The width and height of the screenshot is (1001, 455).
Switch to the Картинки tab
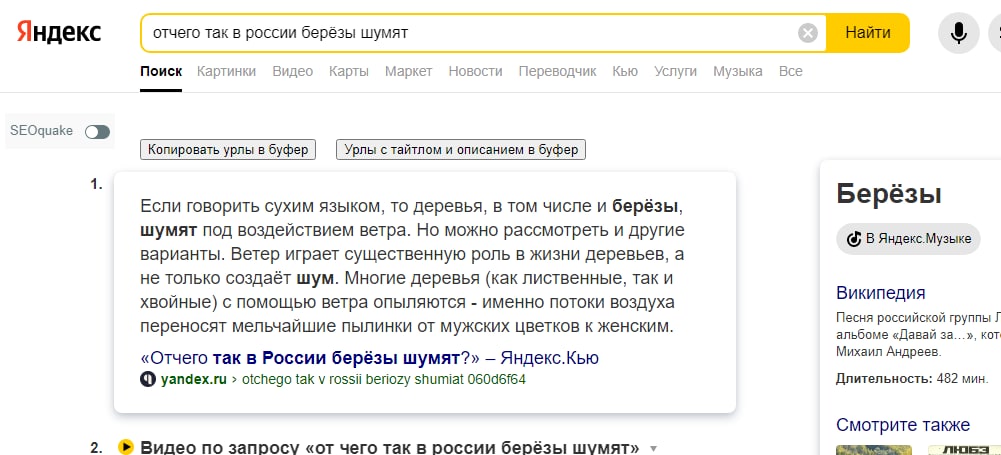pyautogui.click(x=227, y=71)
